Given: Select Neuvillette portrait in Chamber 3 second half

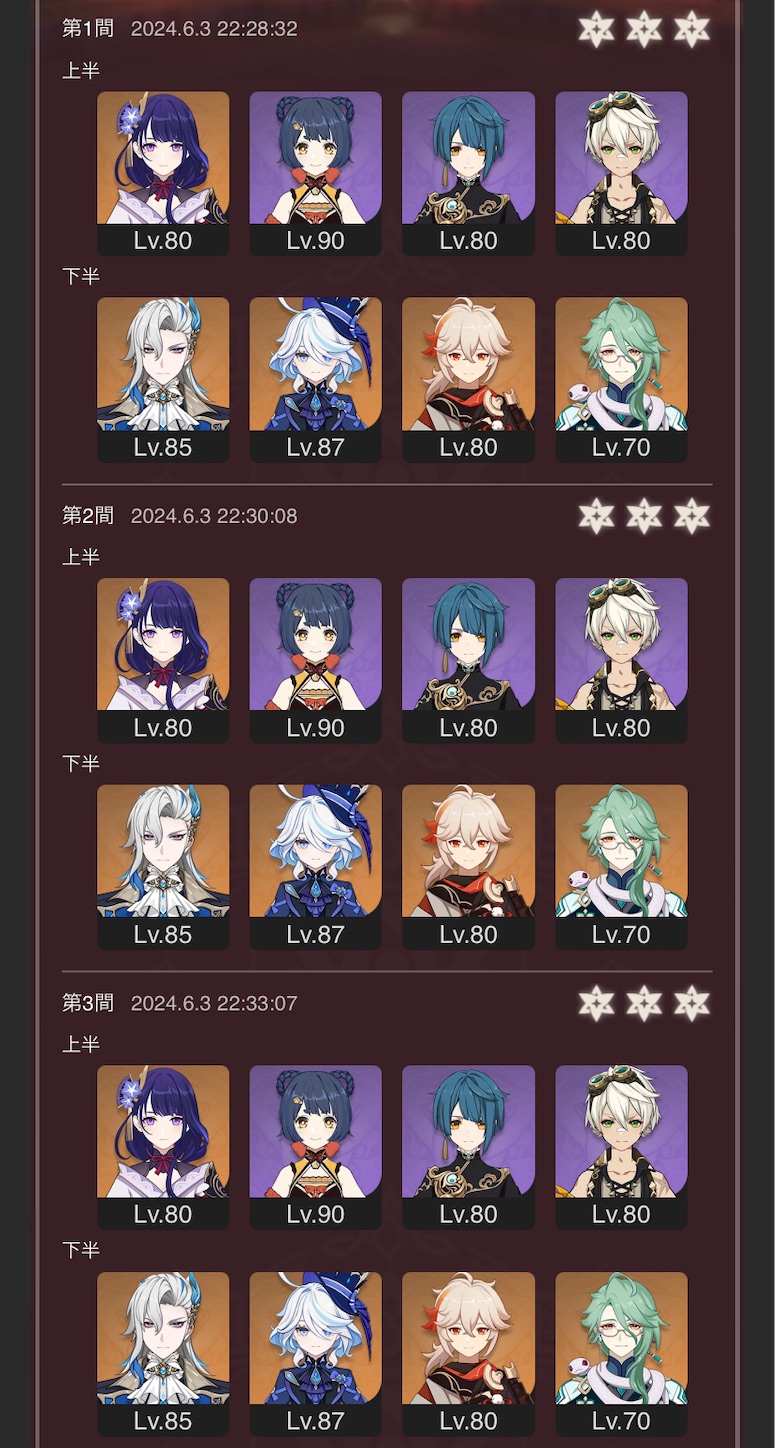Looking at the screenshot, I should pyautogui.click(x=163, y=1354).
